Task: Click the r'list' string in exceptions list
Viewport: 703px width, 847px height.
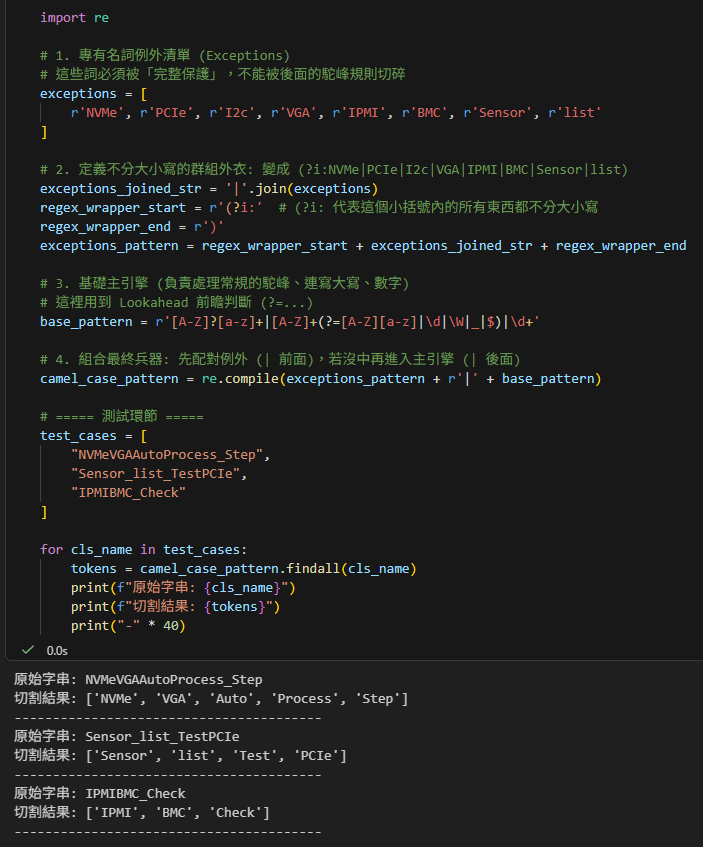Action: pyautogui.click(x=575, y=113)
